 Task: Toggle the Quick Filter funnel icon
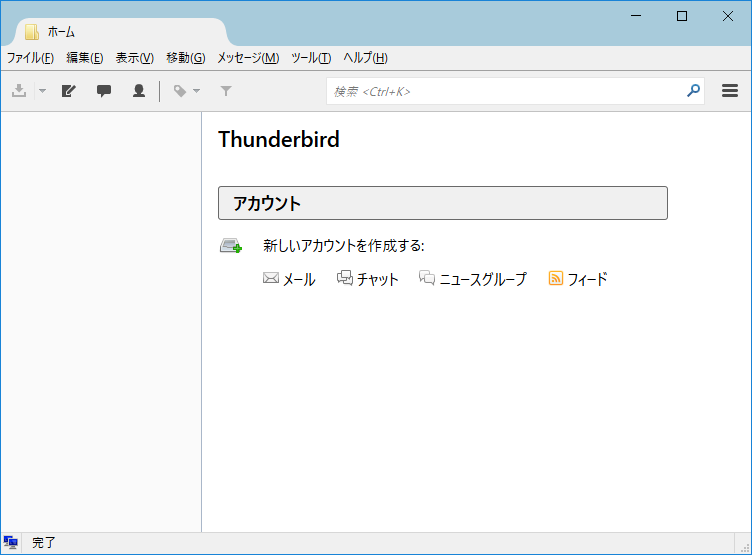point(226,91)
